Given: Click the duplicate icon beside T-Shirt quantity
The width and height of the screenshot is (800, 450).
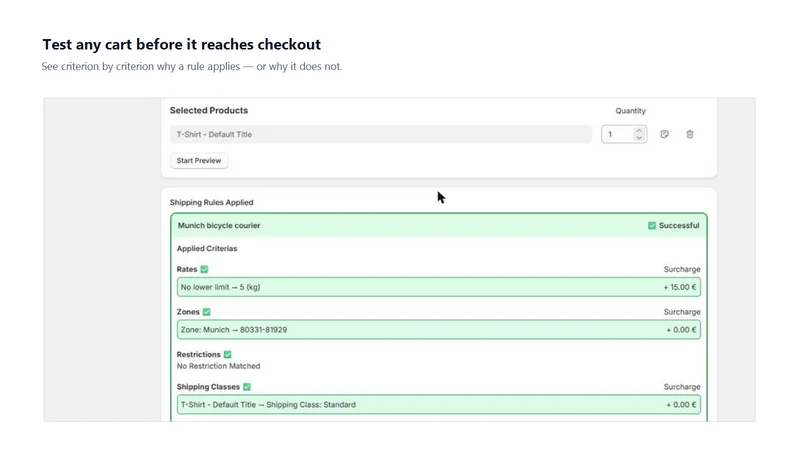Looking at the screenshot, I should coord(664,134).
